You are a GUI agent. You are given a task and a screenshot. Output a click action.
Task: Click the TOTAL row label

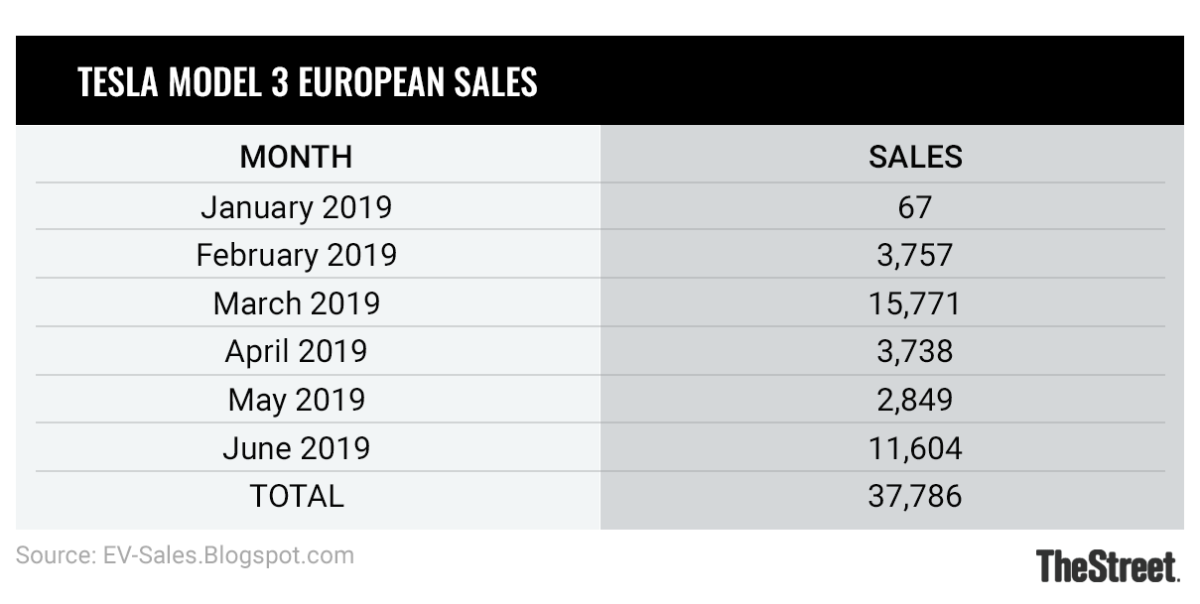point(296,496)
